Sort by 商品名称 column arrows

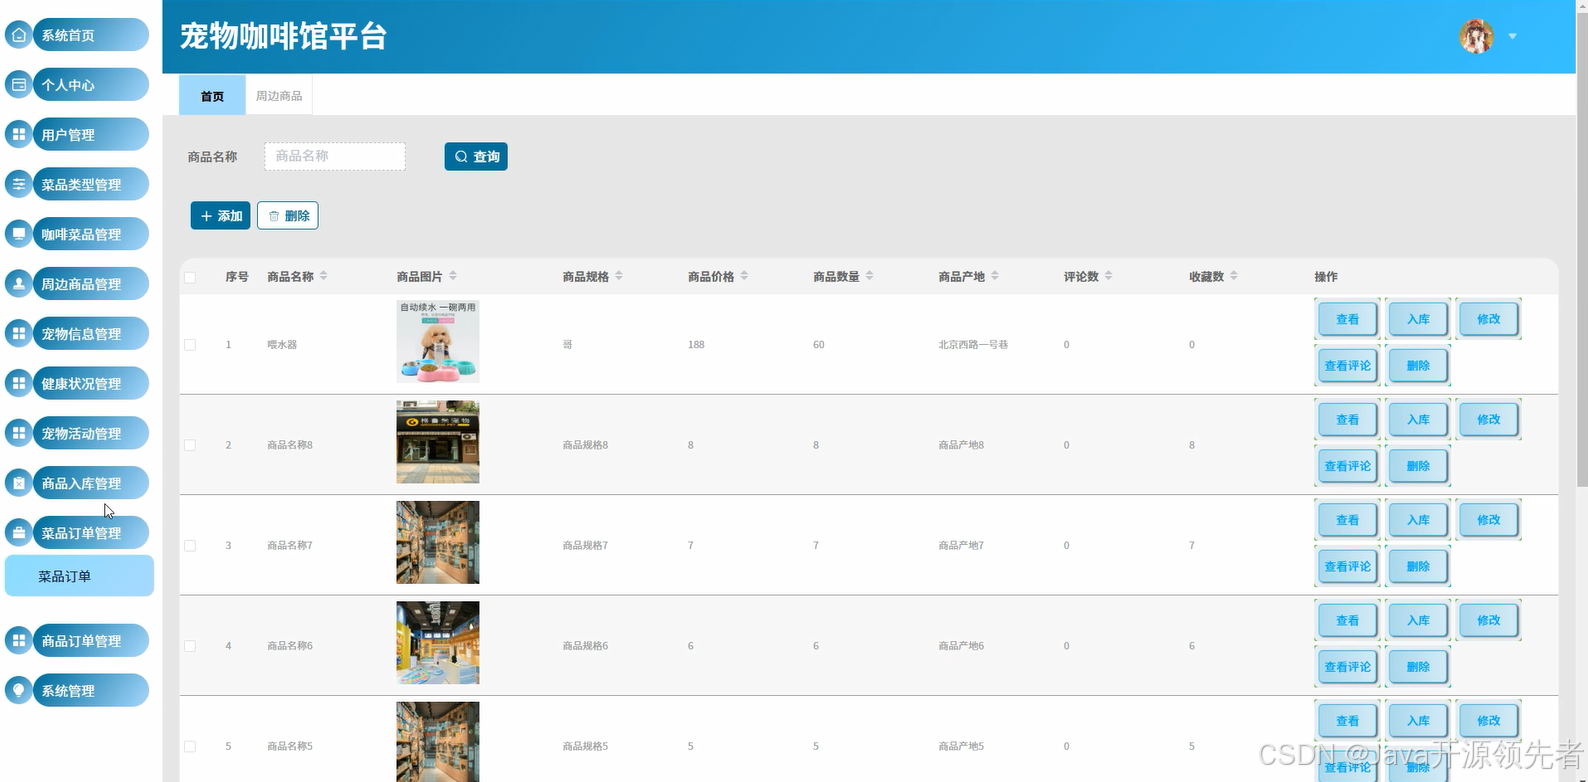tap(323, 276)
